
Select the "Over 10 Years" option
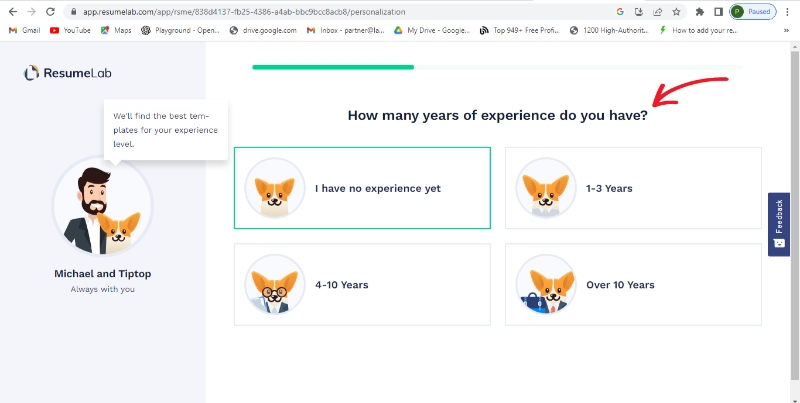point(633,285)
